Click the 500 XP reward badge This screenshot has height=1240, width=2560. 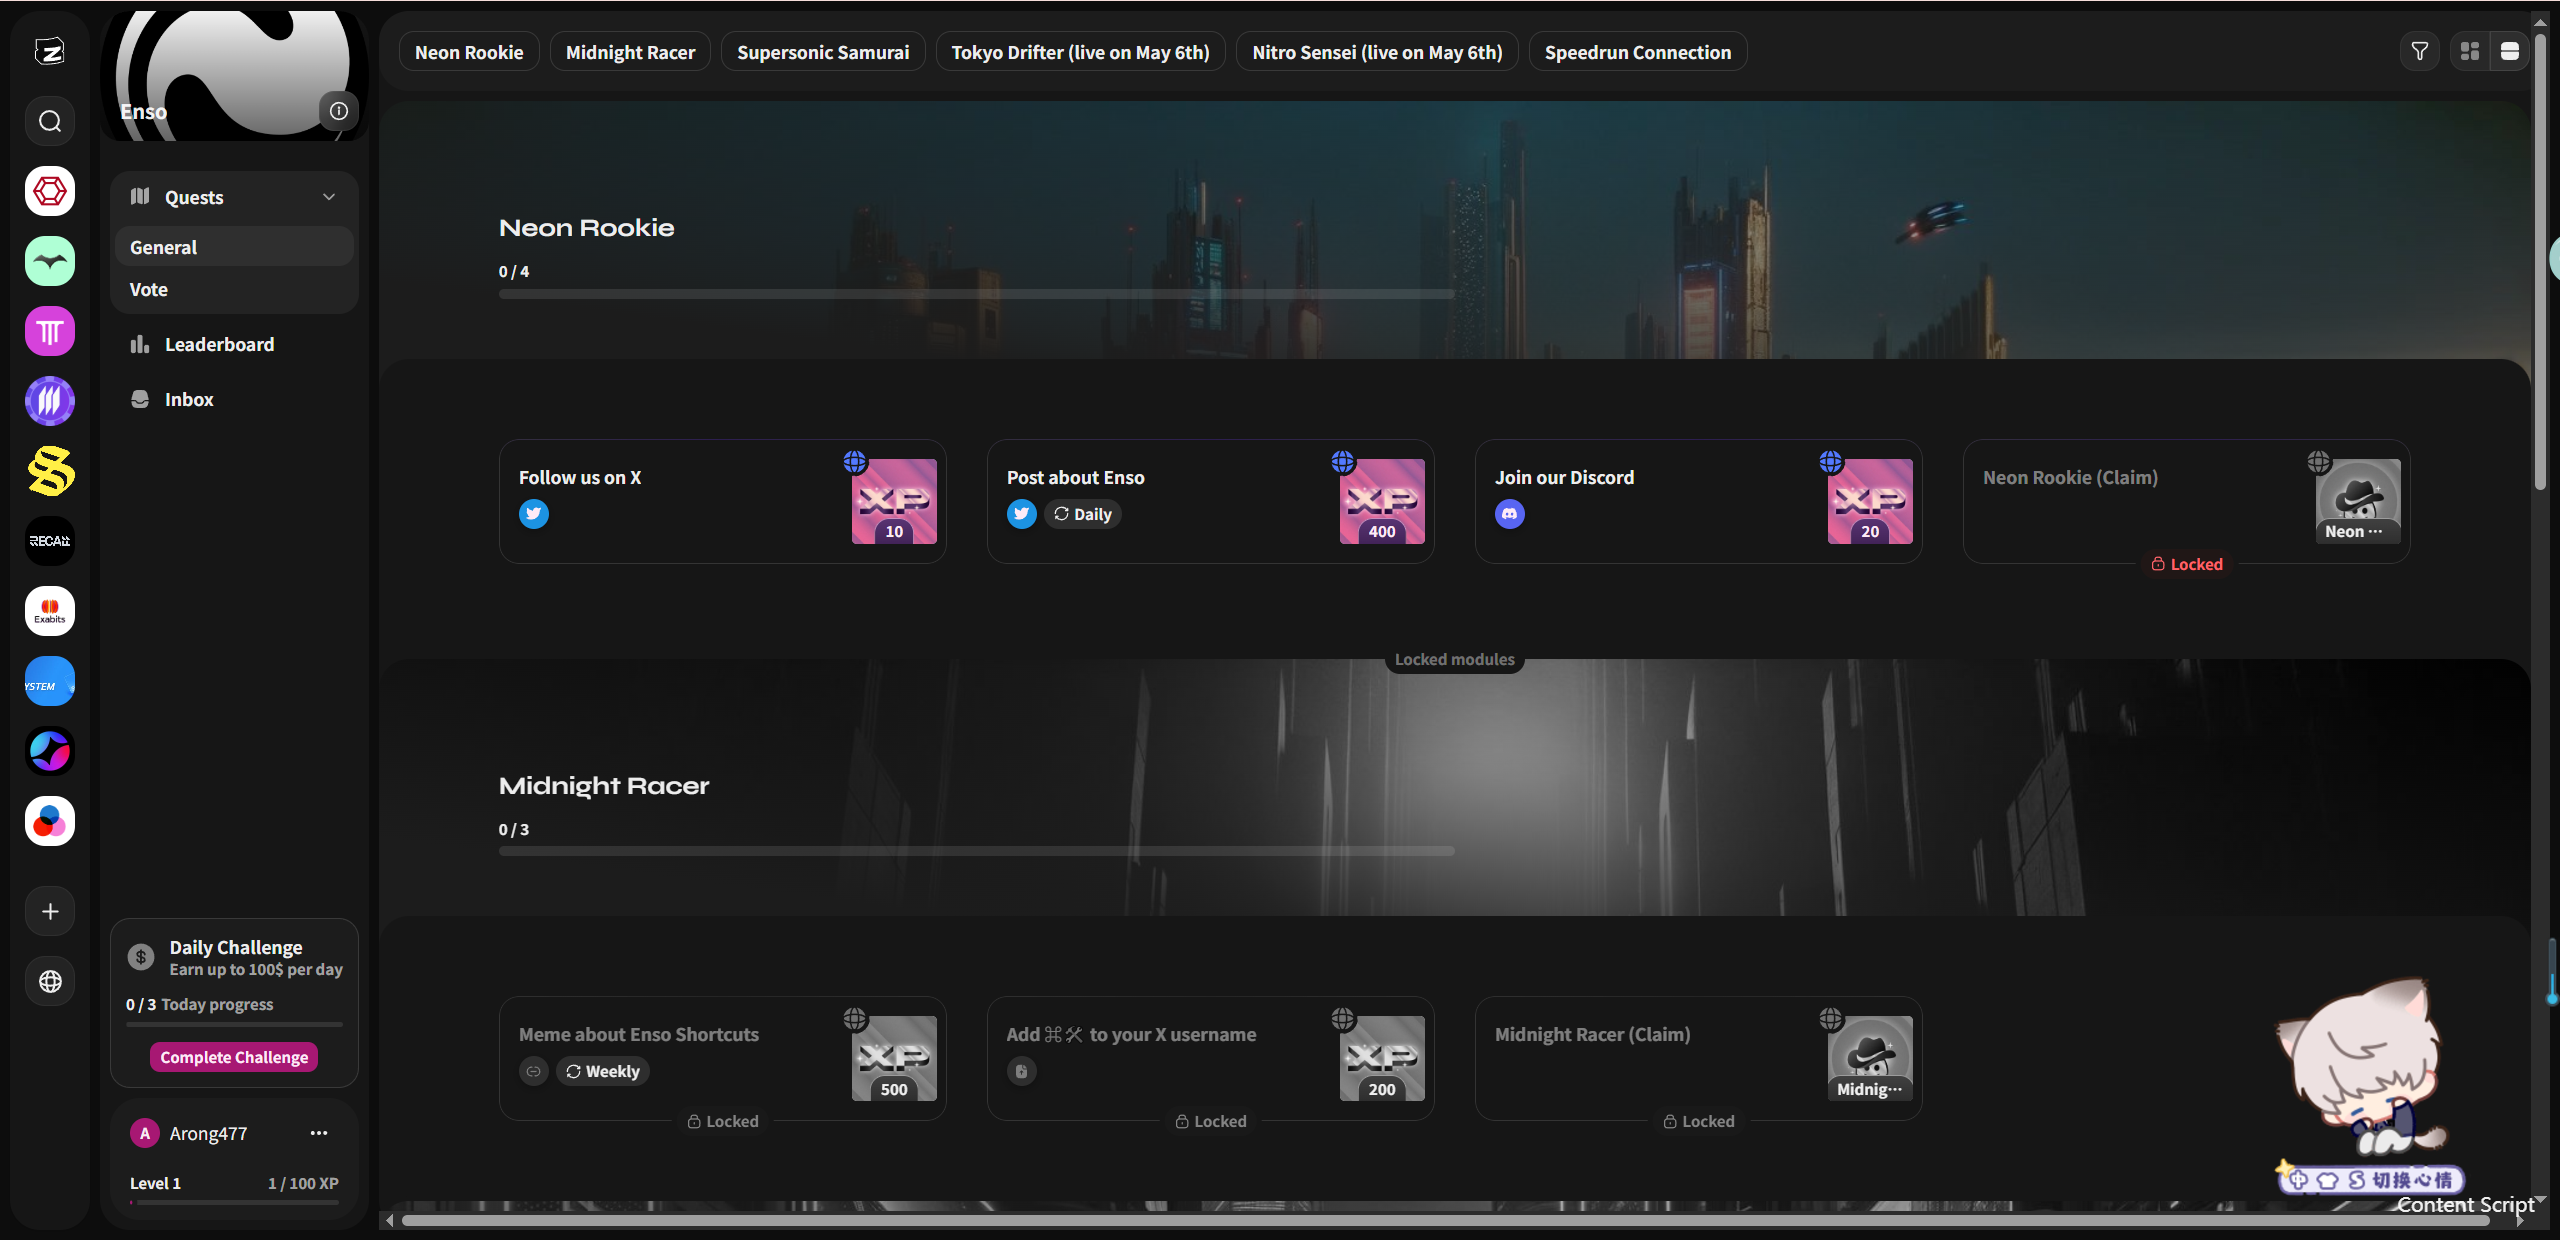(894, 1058)
